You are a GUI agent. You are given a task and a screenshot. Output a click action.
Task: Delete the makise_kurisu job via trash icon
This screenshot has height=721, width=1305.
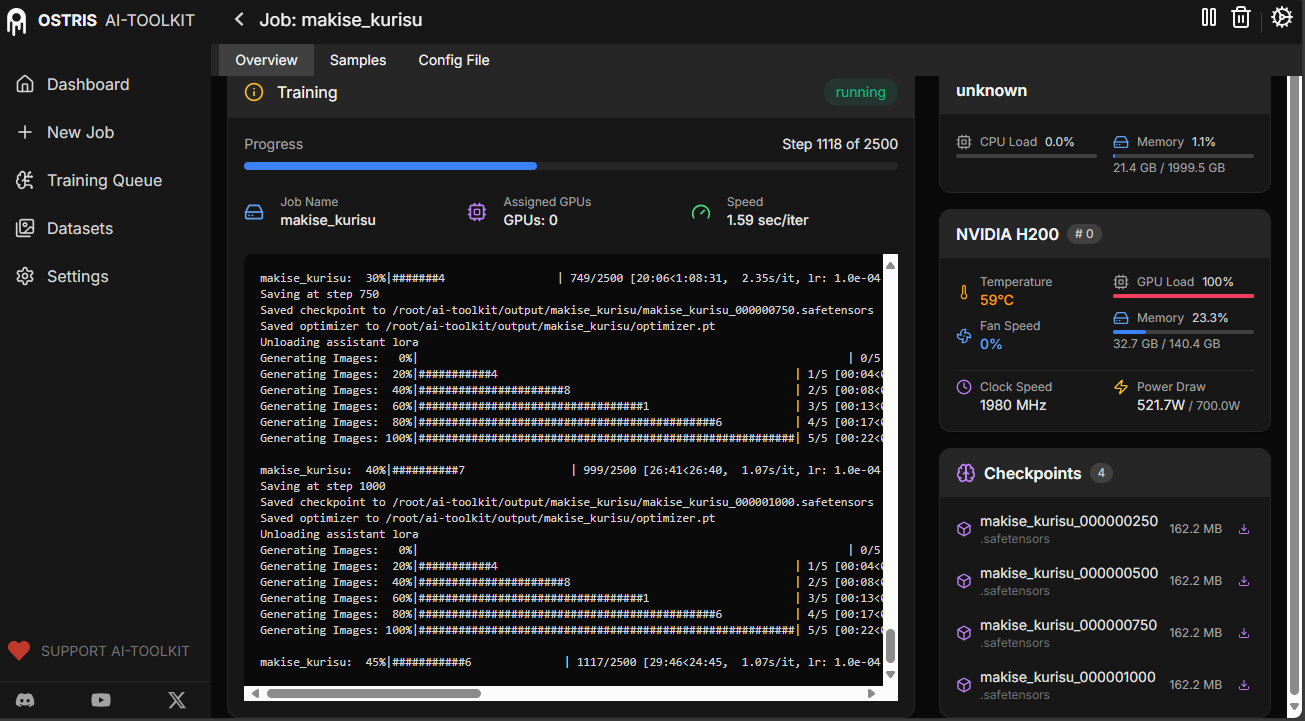pos(1241,18)
